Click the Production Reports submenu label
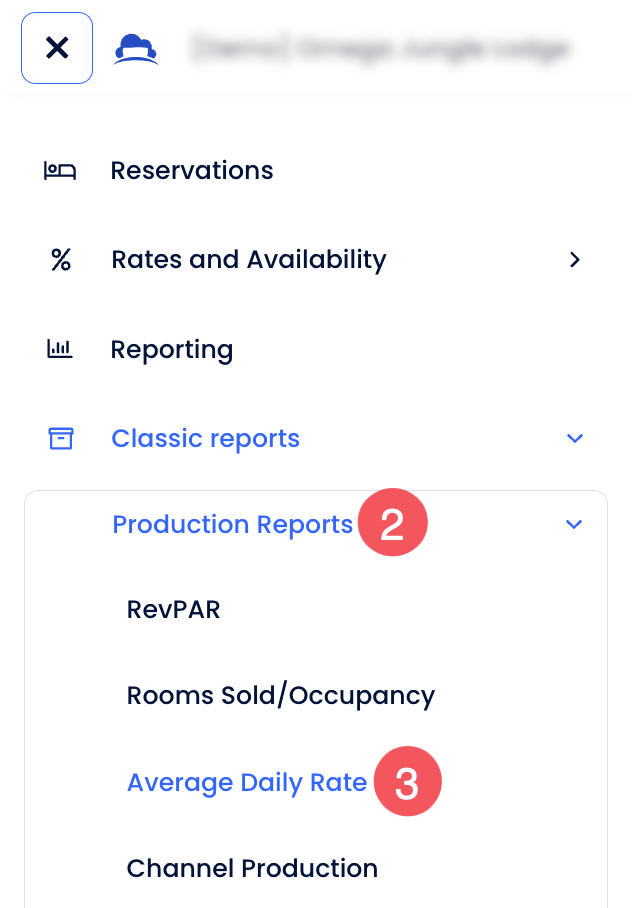 tap(233, 524)
